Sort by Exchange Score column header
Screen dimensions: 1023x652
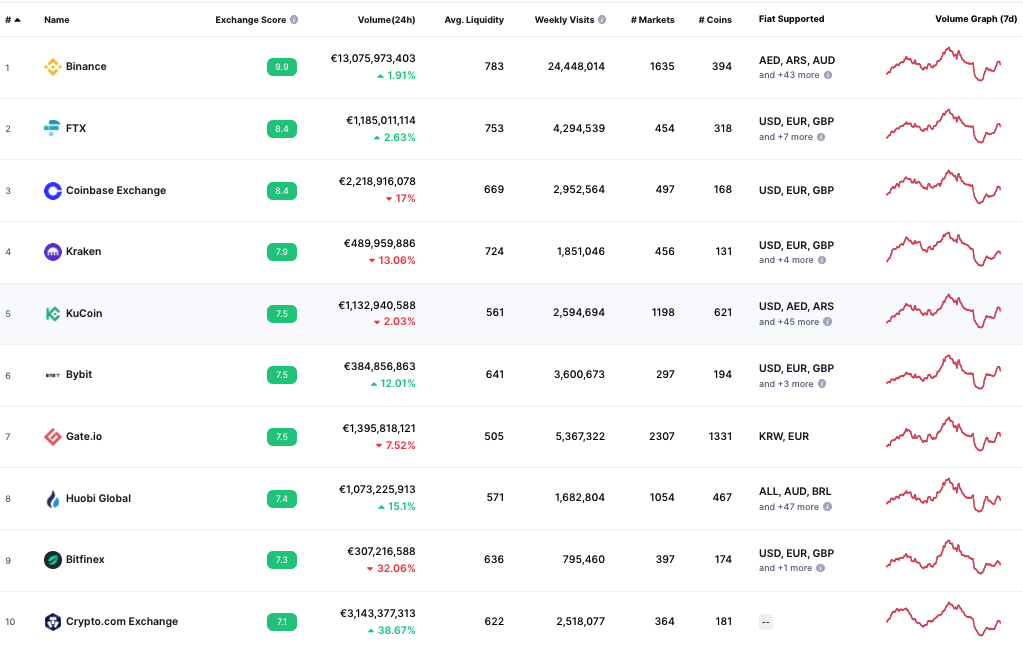251,20
